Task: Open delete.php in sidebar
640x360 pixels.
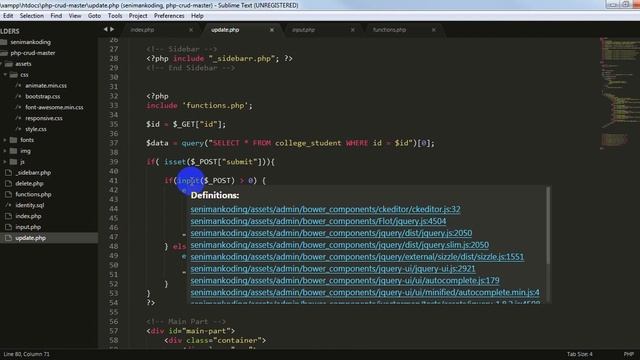Action: [29, 184]
